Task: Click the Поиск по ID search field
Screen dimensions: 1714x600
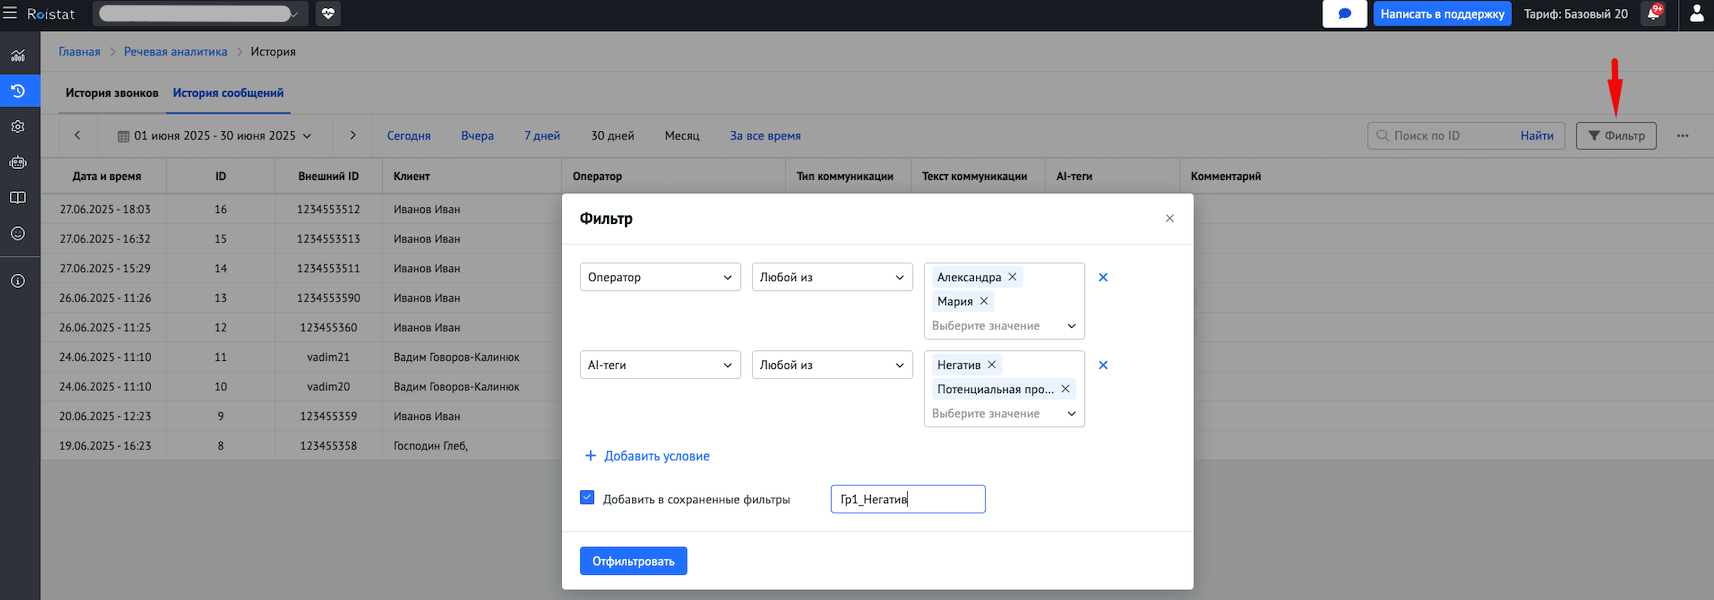Action: (x=1441, y=136)
